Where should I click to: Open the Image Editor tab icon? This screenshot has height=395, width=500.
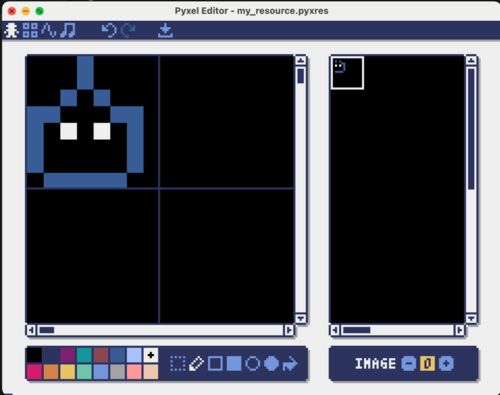(11, 30)
